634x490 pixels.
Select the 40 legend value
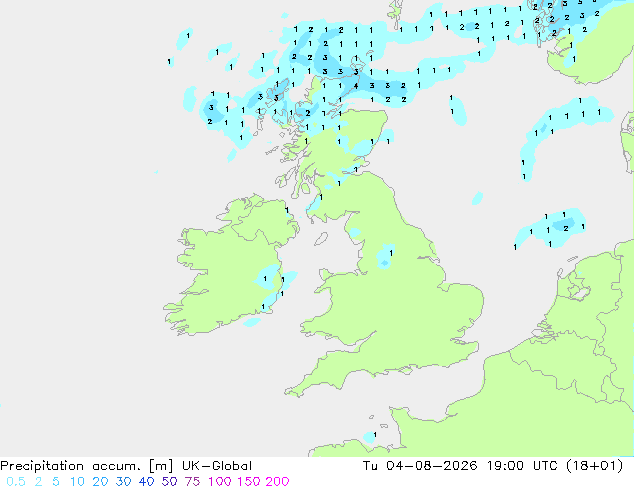(x=146, y=482)
